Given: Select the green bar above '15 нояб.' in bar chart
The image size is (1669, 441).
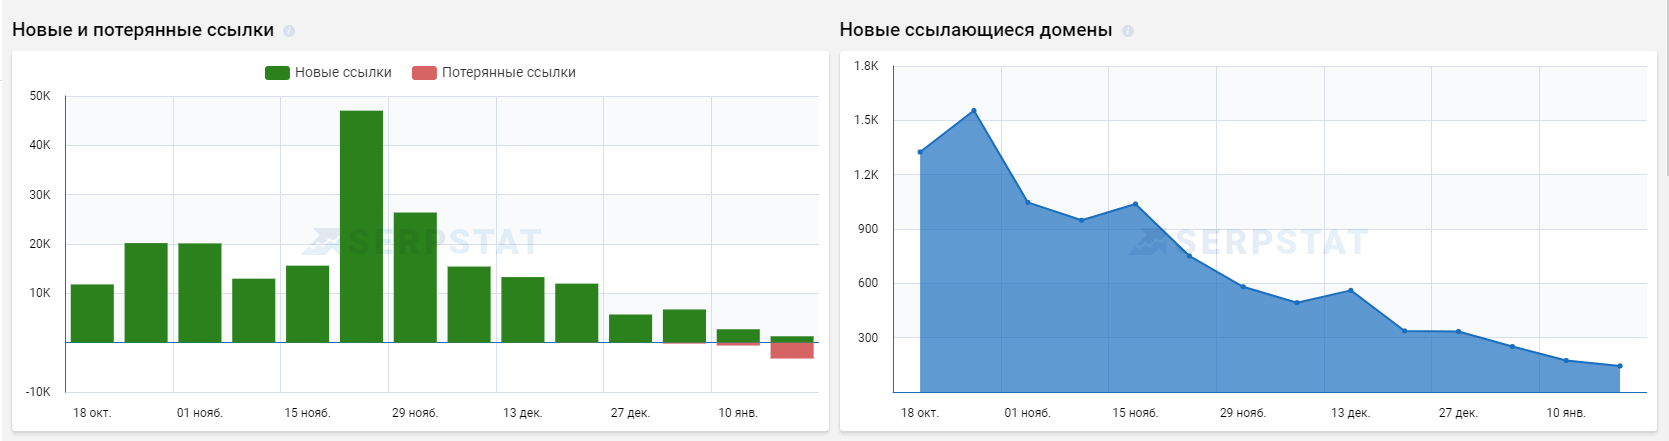Looking at the screenshot, I should pyautogui.click(x=307, y=304).
